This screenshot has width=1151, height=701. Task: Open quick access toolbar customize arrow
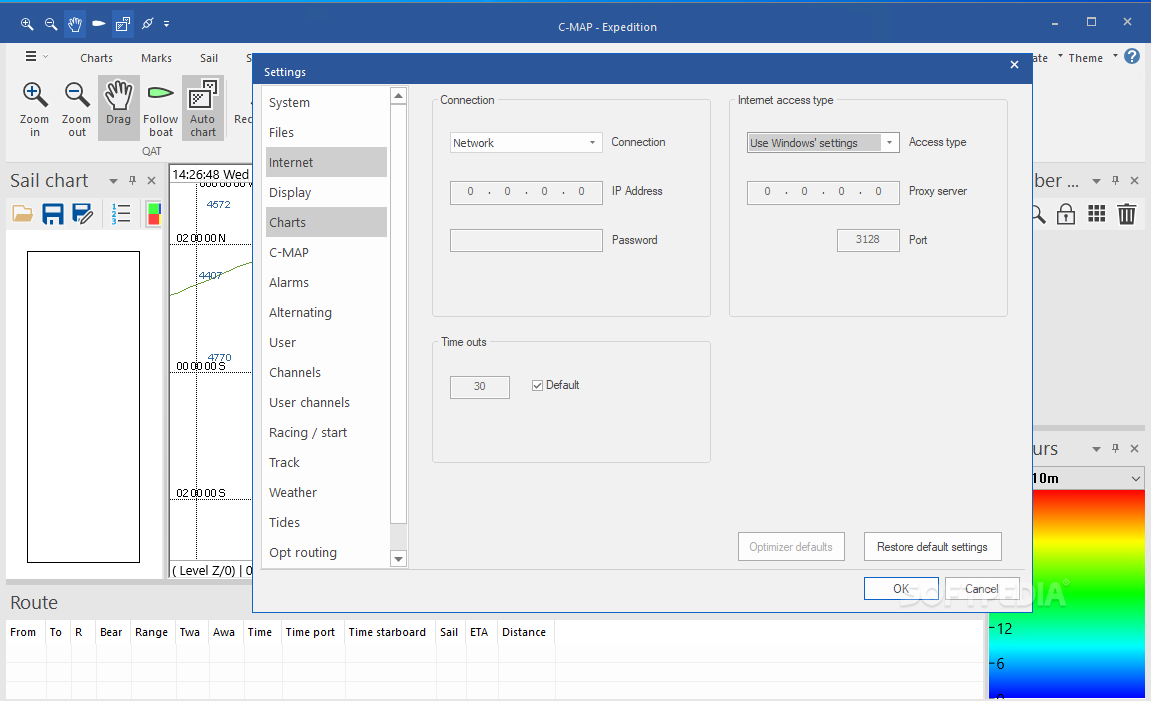point(167,23)
